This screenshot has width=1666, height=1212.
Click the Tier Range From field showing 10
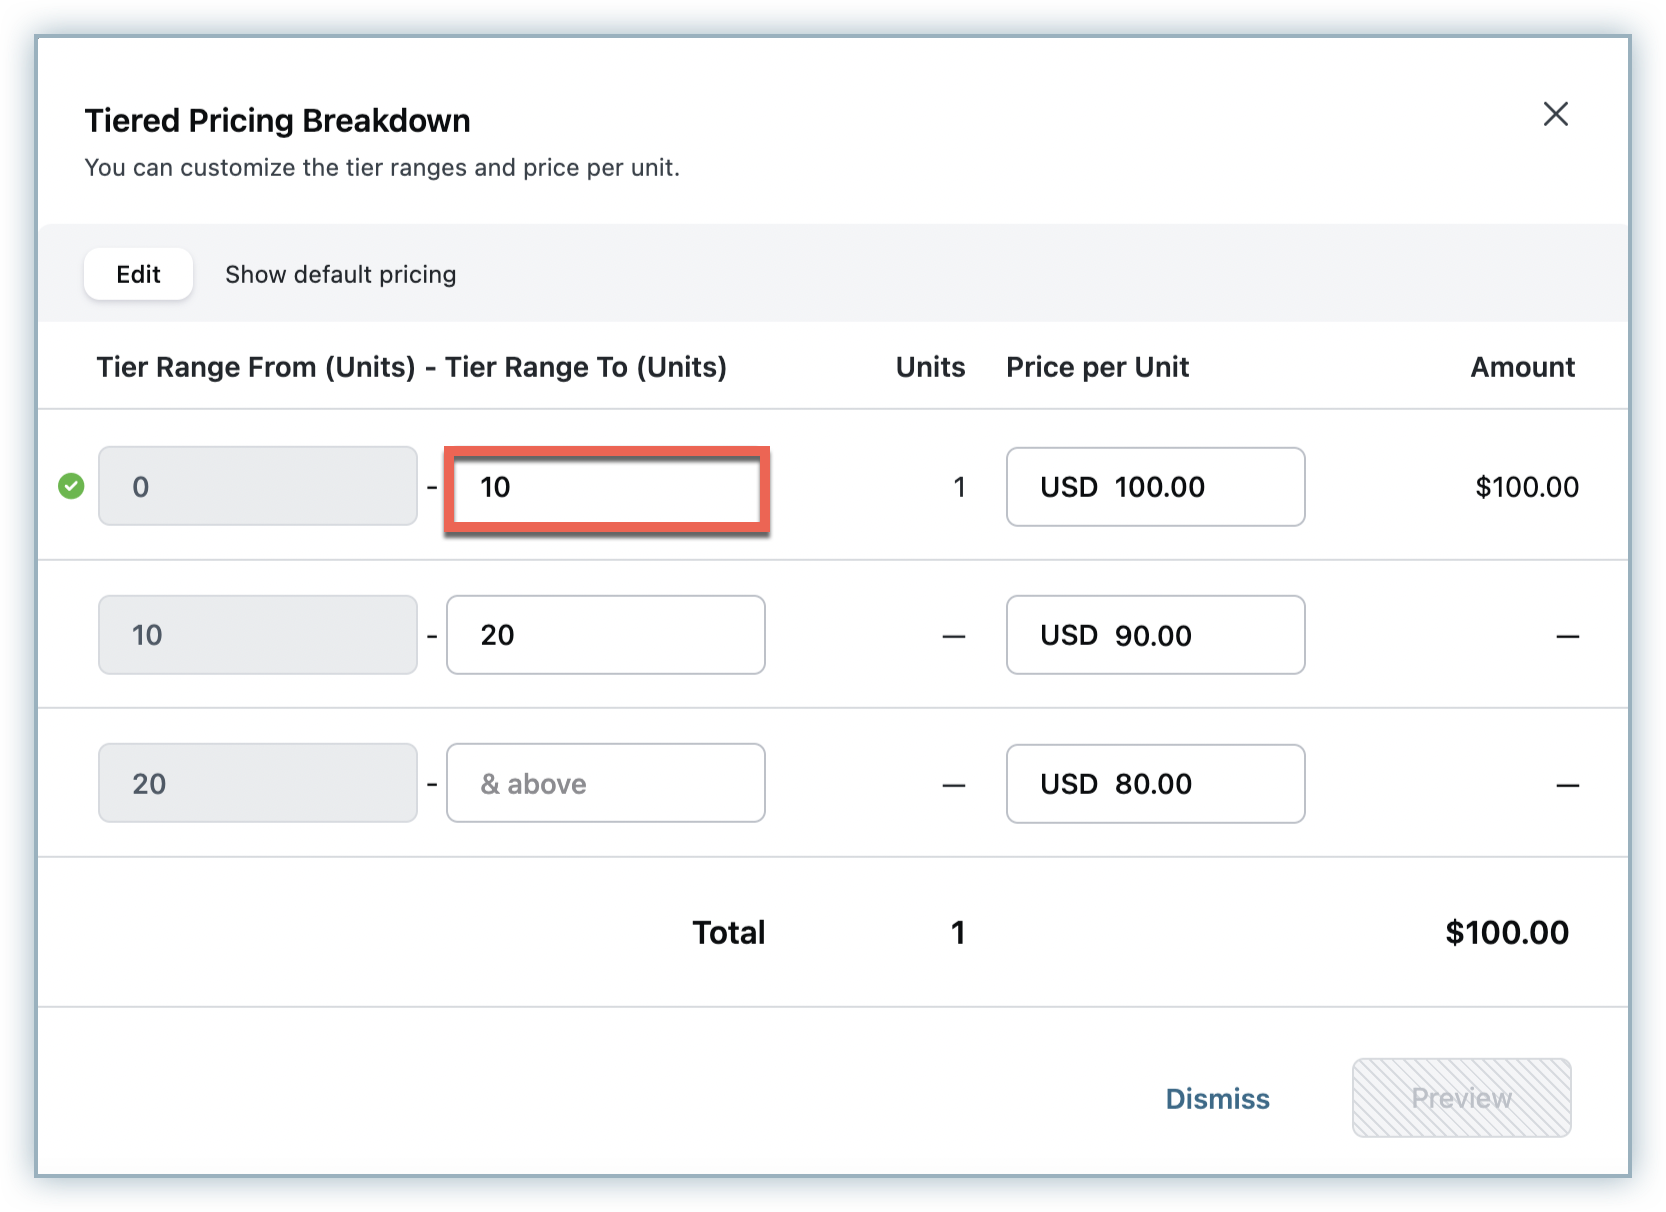click(x=257, y=635)
